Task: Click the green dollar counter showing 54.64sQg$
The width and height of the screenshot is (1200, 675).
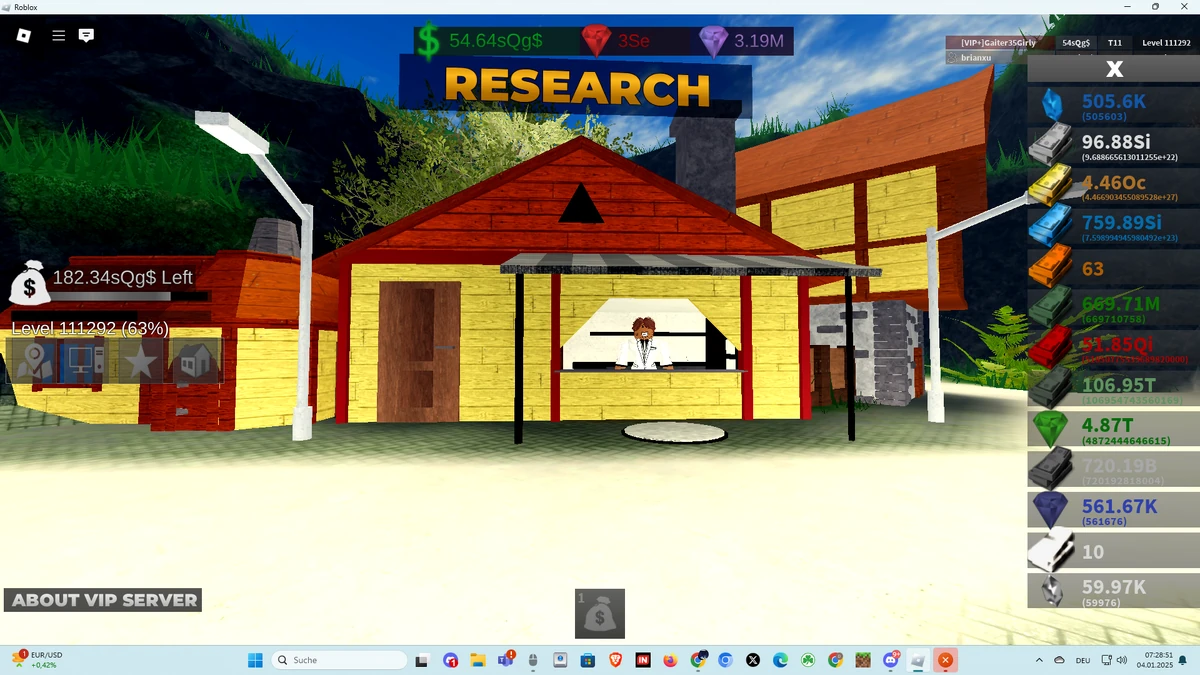Action: pos(430,41)
